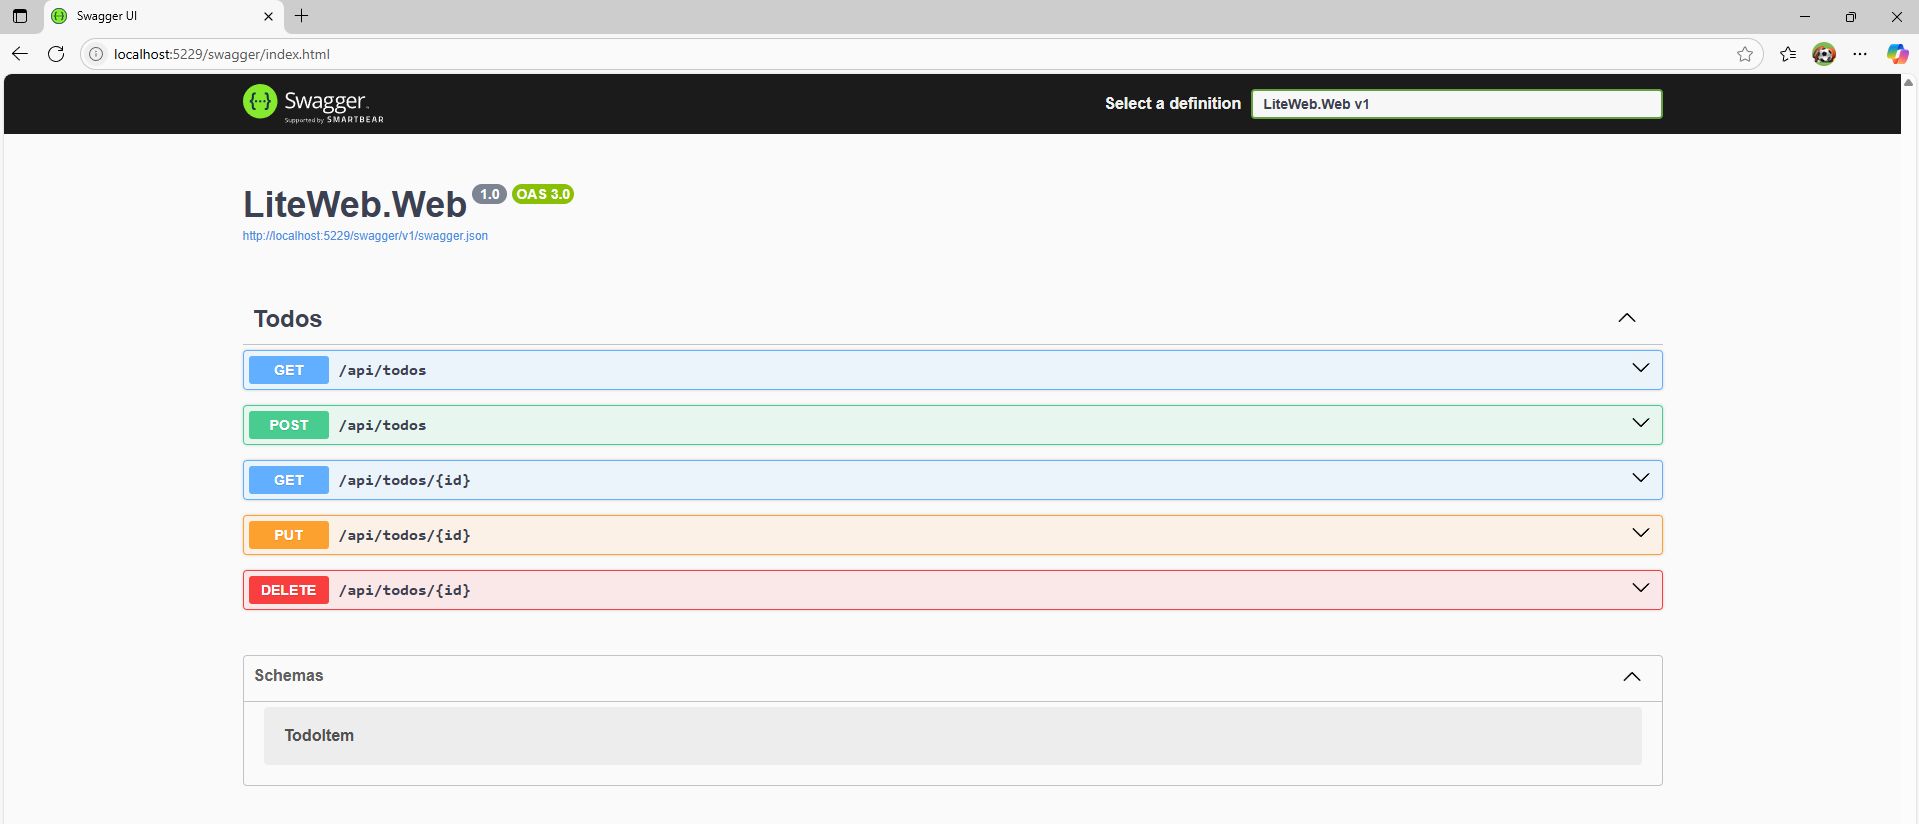Image resolution: width=1919 pixels, height=824 pixels.
Task: Click the GET badge for /api/todos
Action: tap(289, 370)
